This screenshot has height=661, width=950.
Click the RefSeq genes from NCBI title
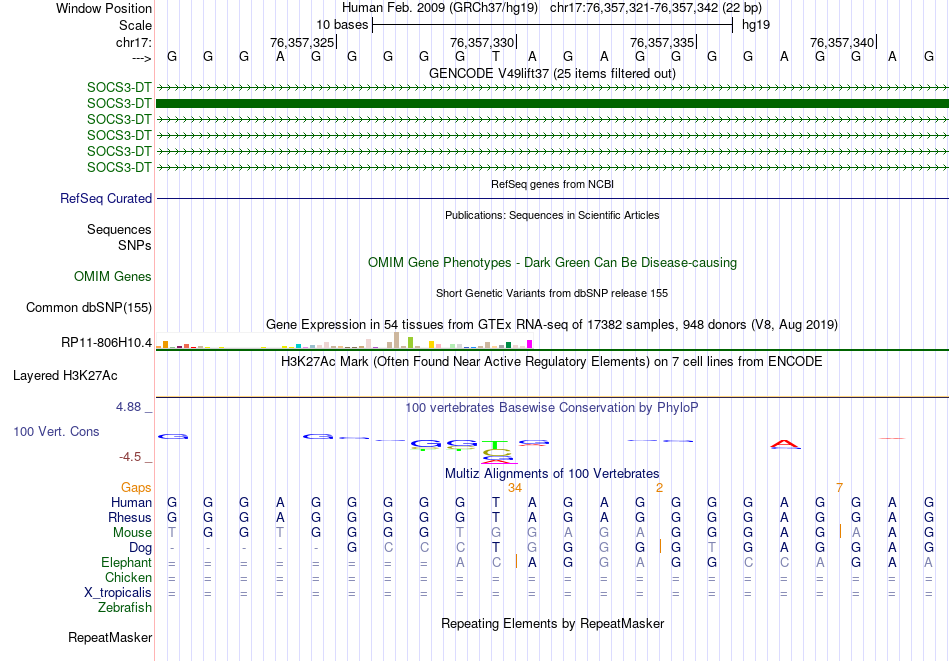click(552, 184)
